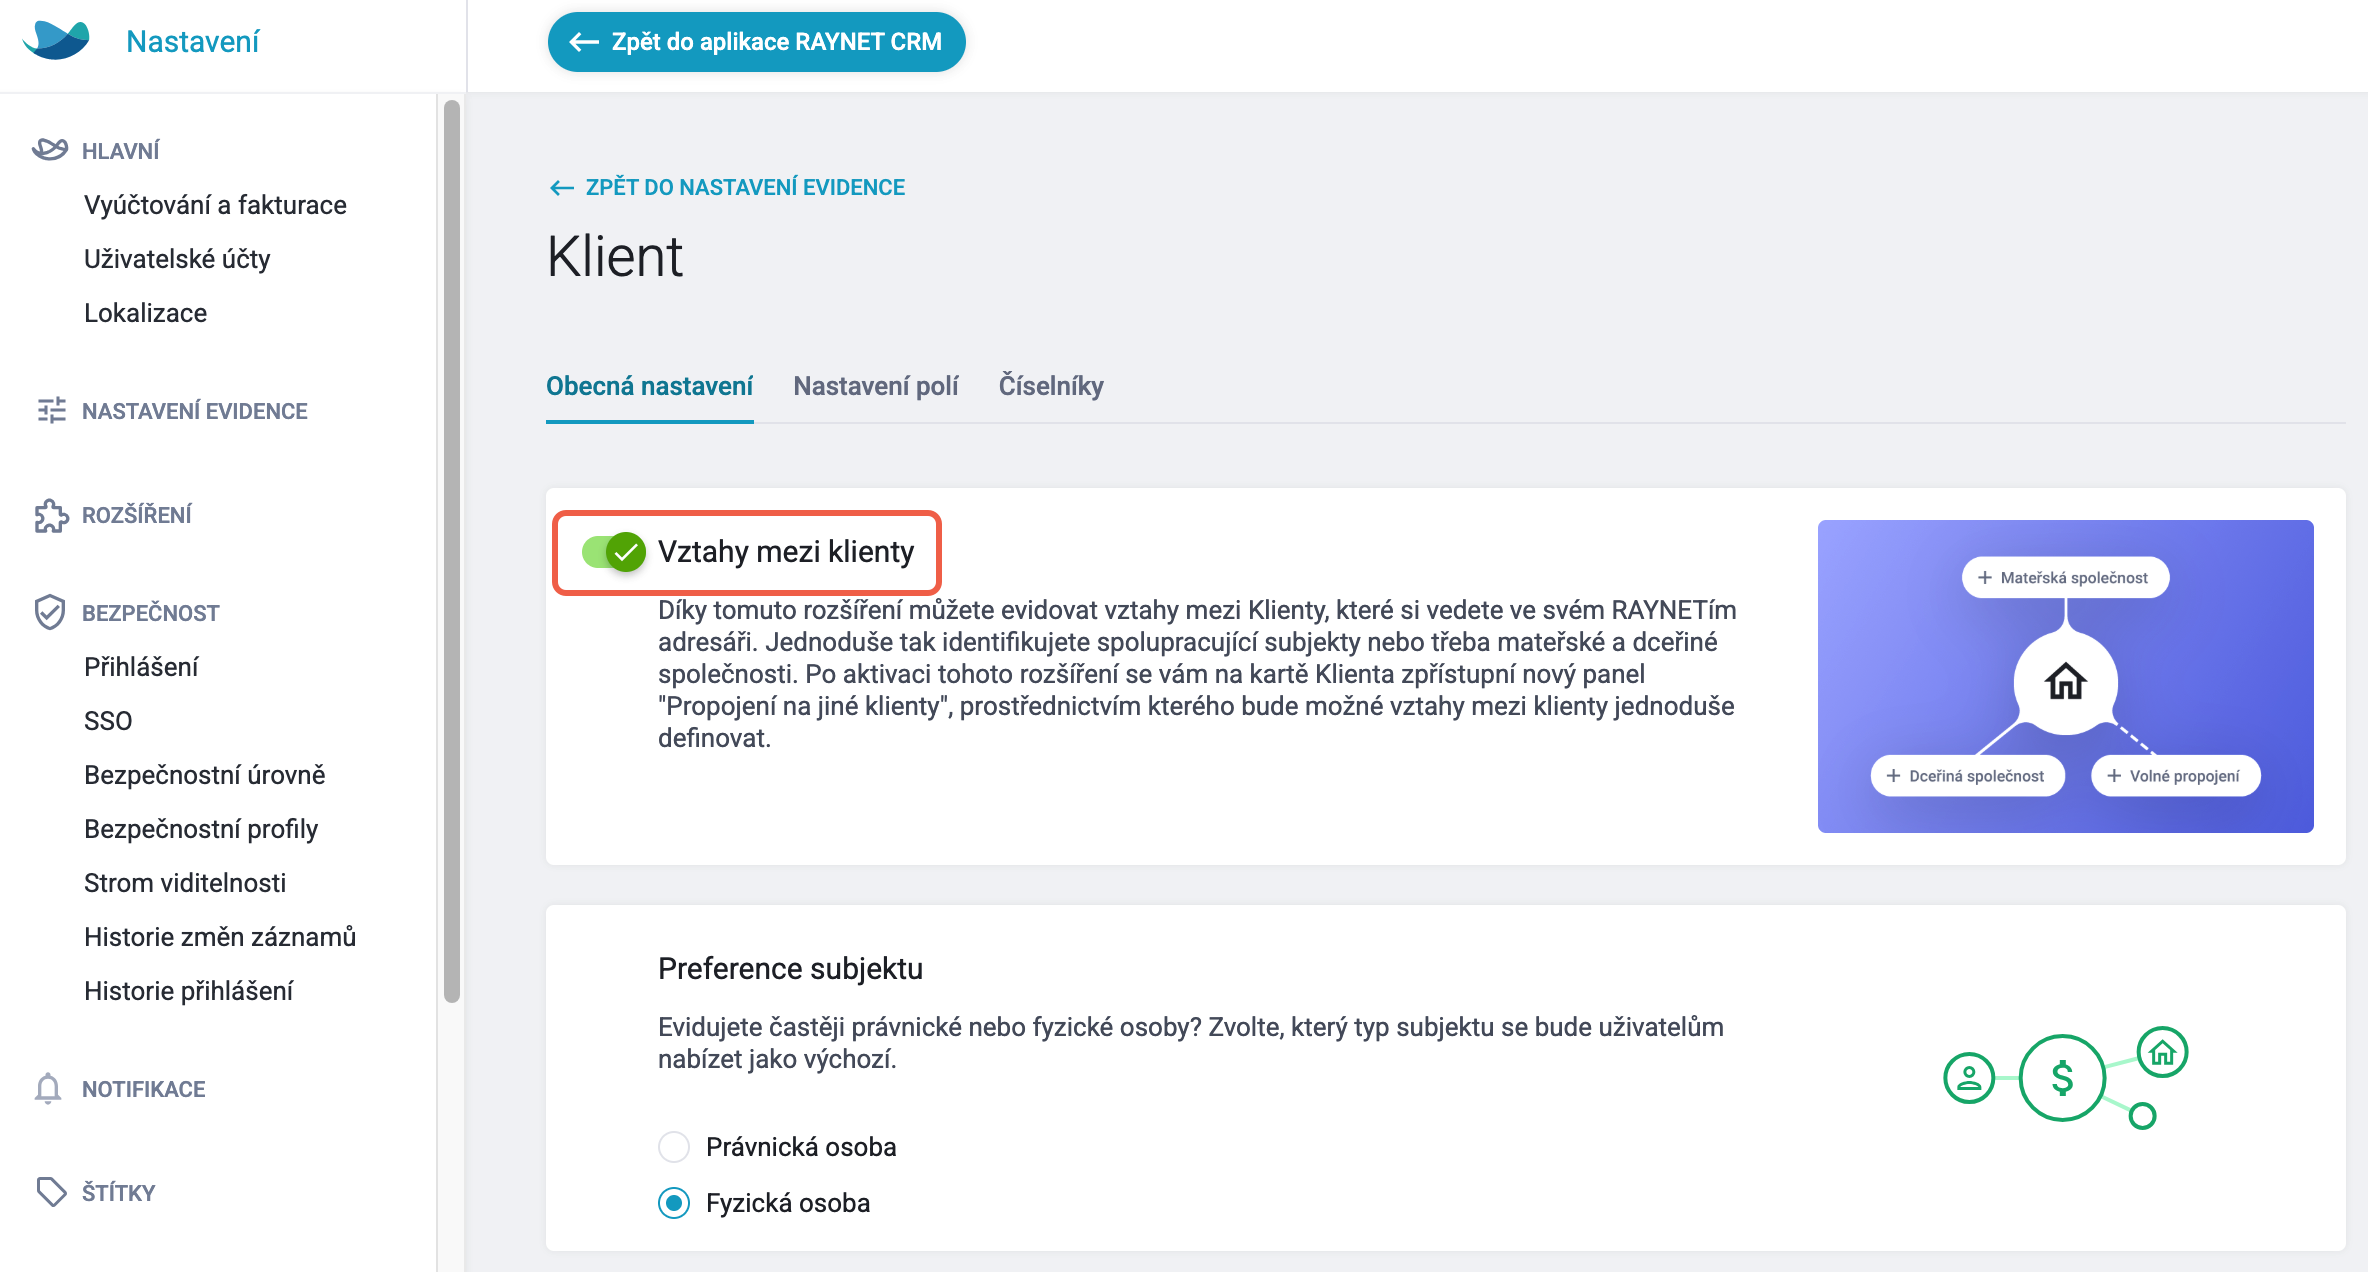The image size is (2368, 1272).
Task: Click the sidebar vertical scrollbar
Action: tap(452, 550)
